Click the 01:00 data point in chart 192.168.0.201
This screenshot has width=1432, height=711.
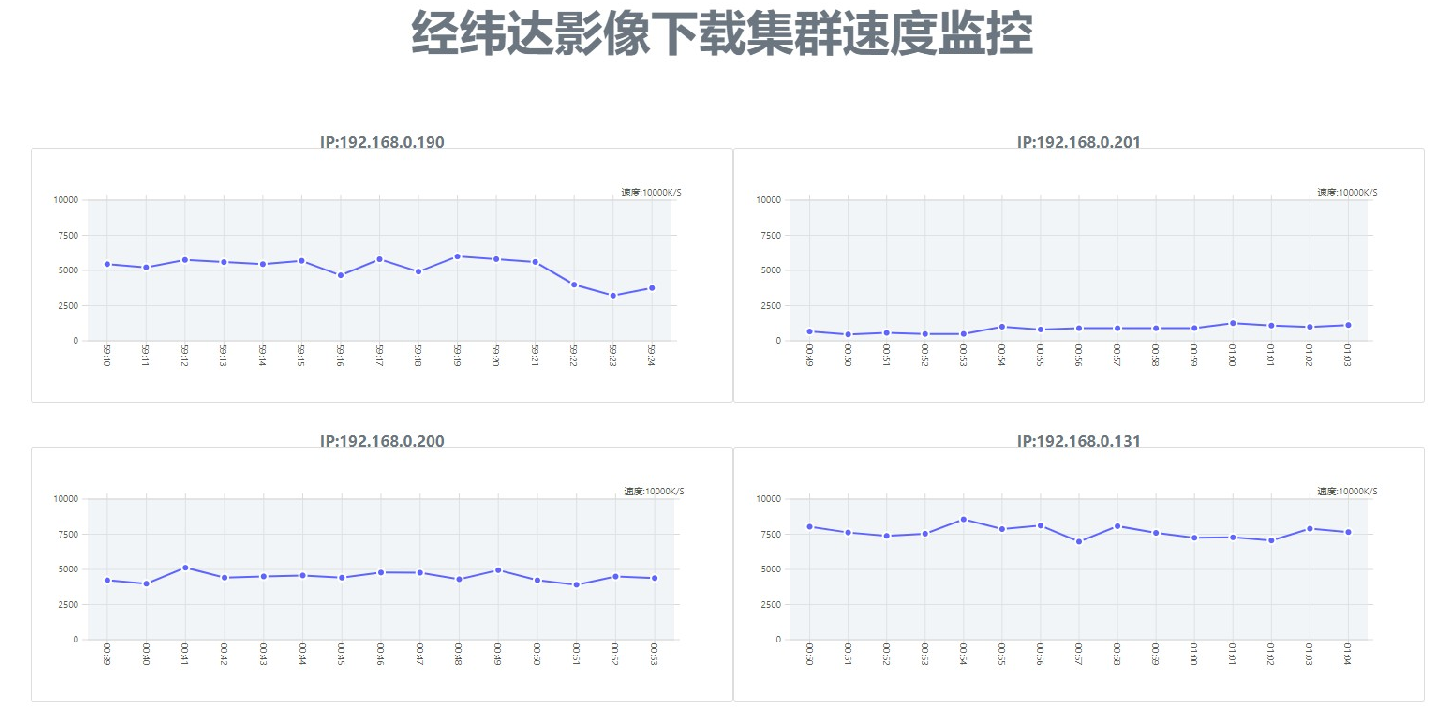[1233, 323]
